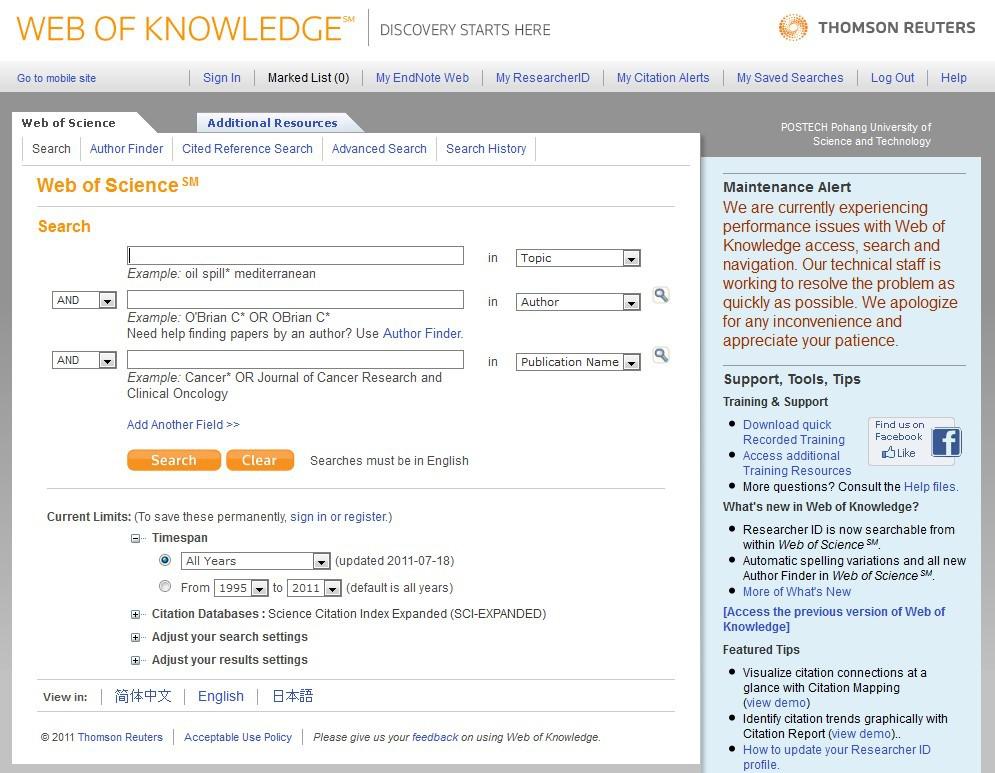
Task: Focus the Topic search input field
Action: [x=295, y=255]
